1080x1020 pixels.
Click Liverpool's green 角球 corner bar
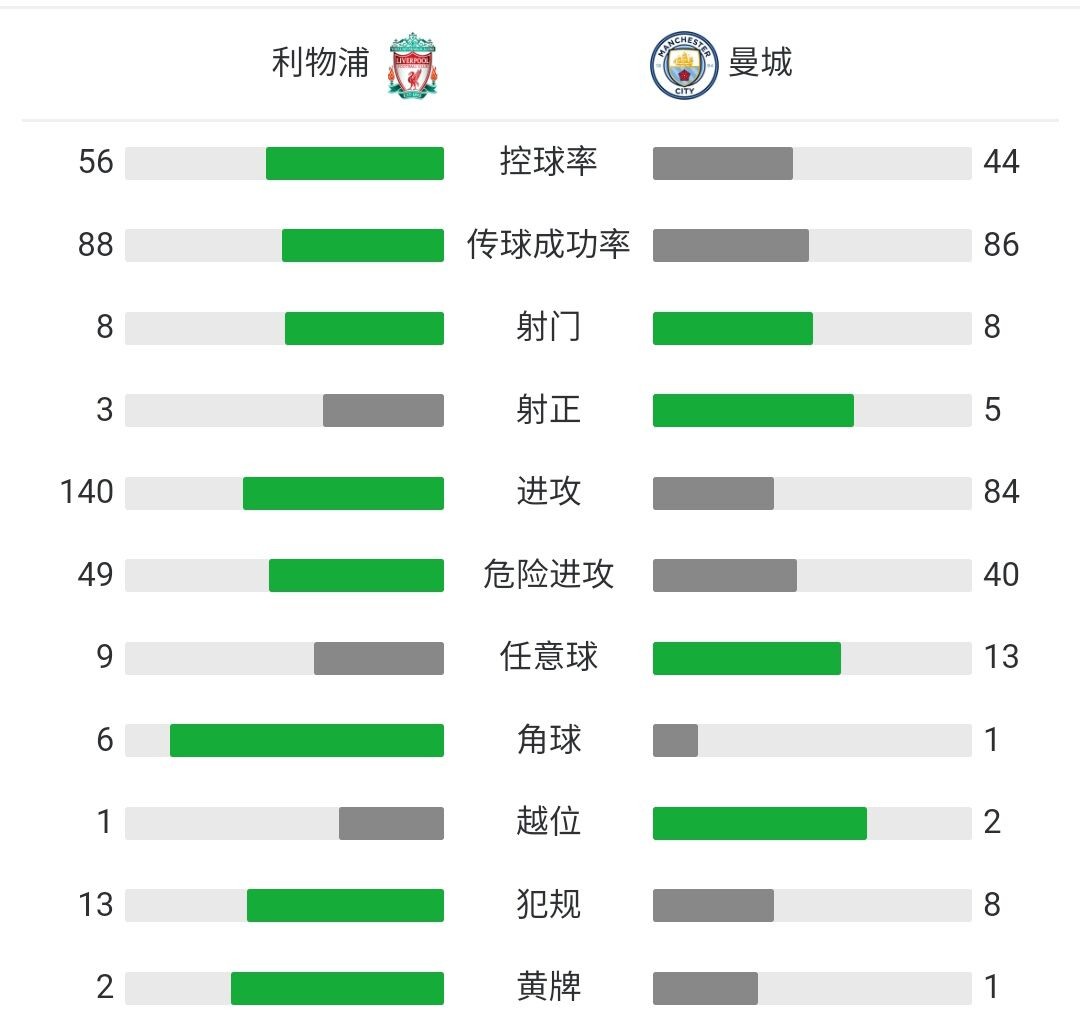pos(307,740)
